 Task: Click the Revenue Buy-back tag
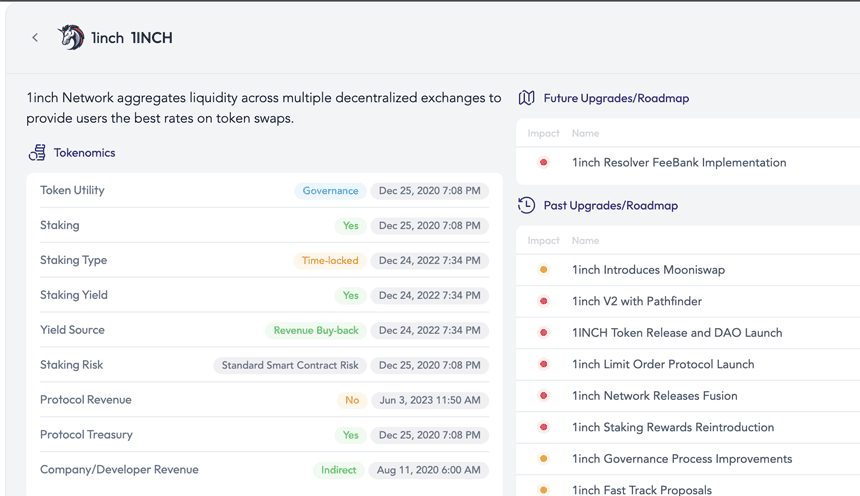316,330
